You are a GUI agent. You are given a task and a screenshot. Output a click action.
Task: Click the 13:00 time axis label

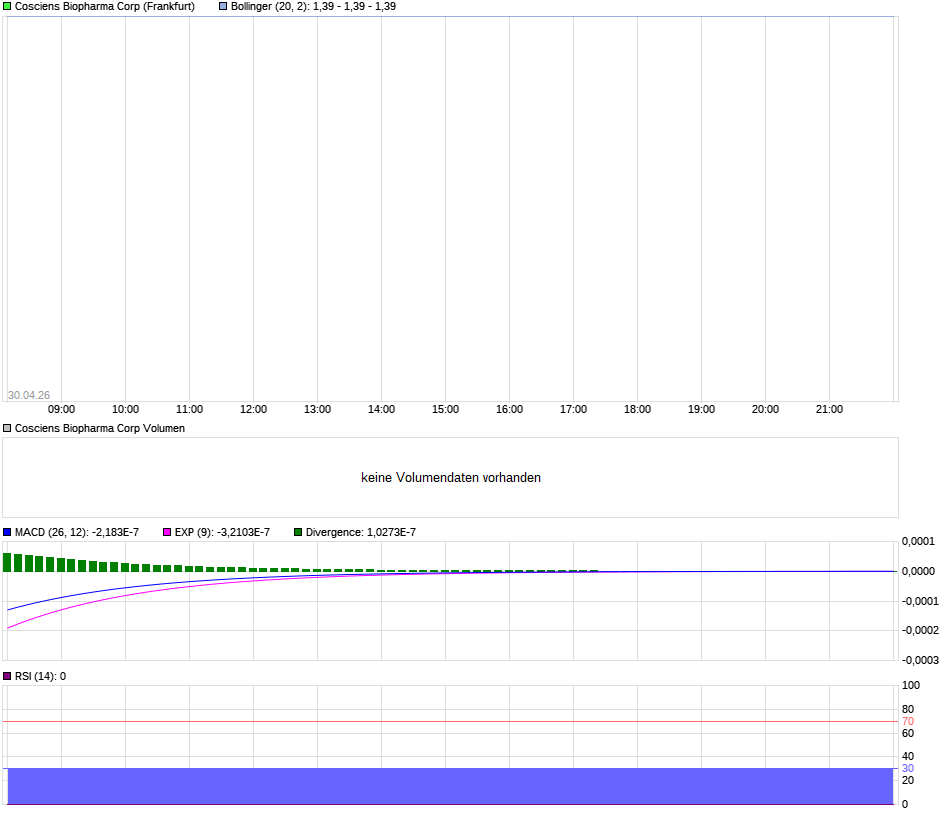pyautogui.click(x=317, y=409)
